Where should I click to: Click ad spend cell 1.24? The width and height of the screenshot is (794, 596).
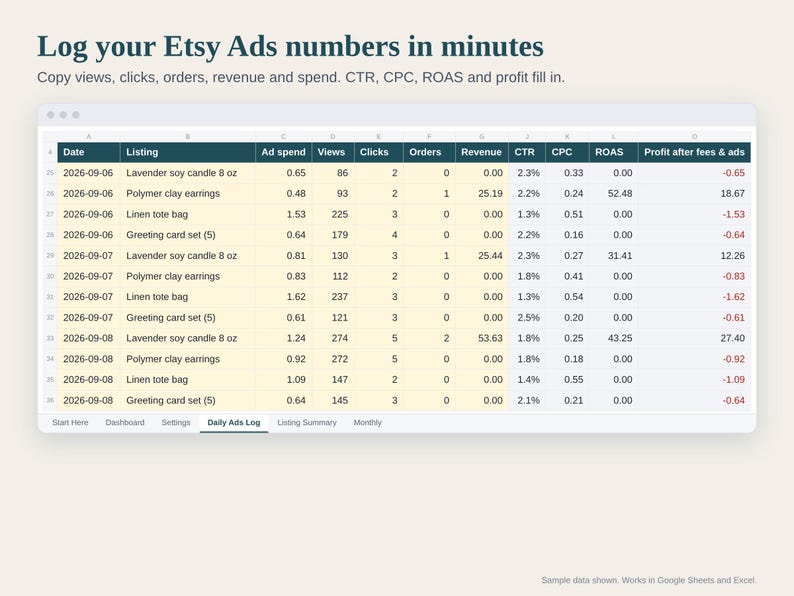283,338
